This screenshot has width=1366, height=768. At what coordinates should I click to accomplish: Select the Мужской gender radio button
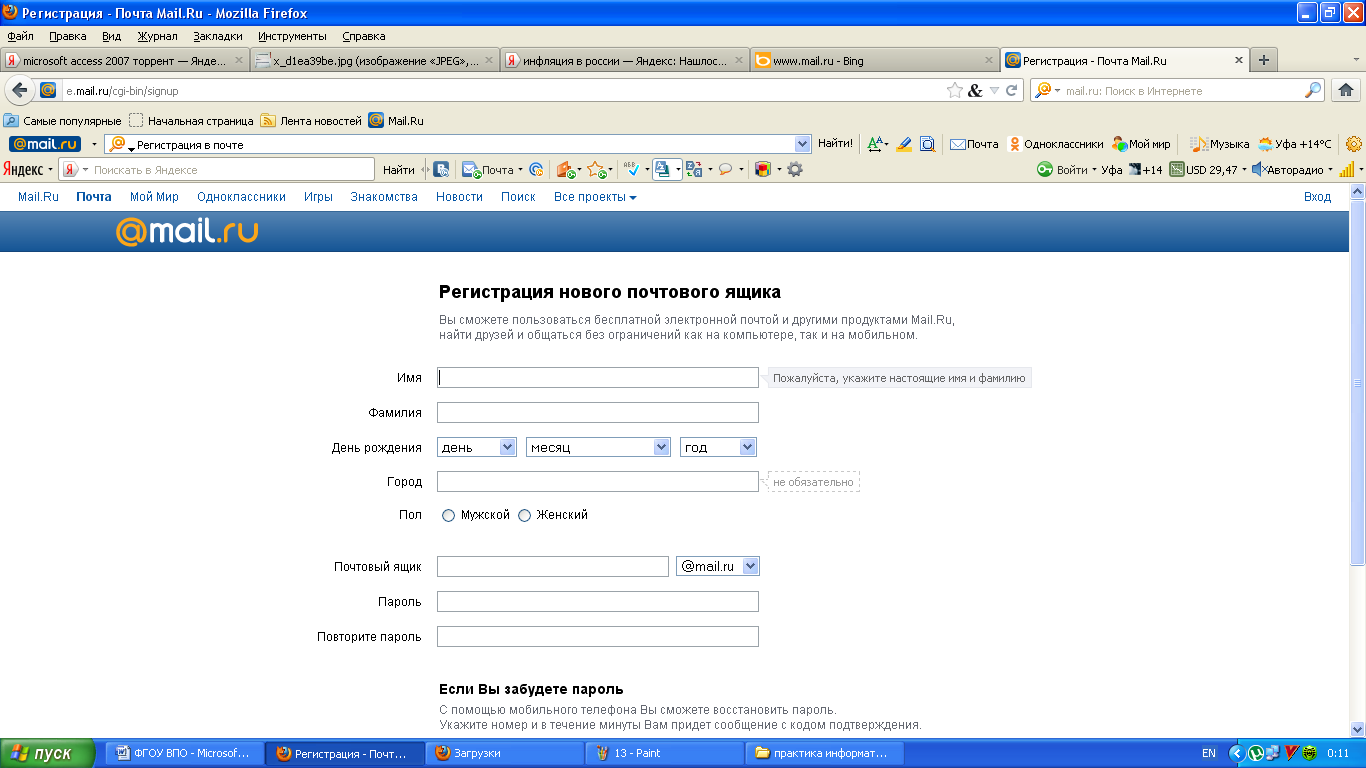[448, 516]
